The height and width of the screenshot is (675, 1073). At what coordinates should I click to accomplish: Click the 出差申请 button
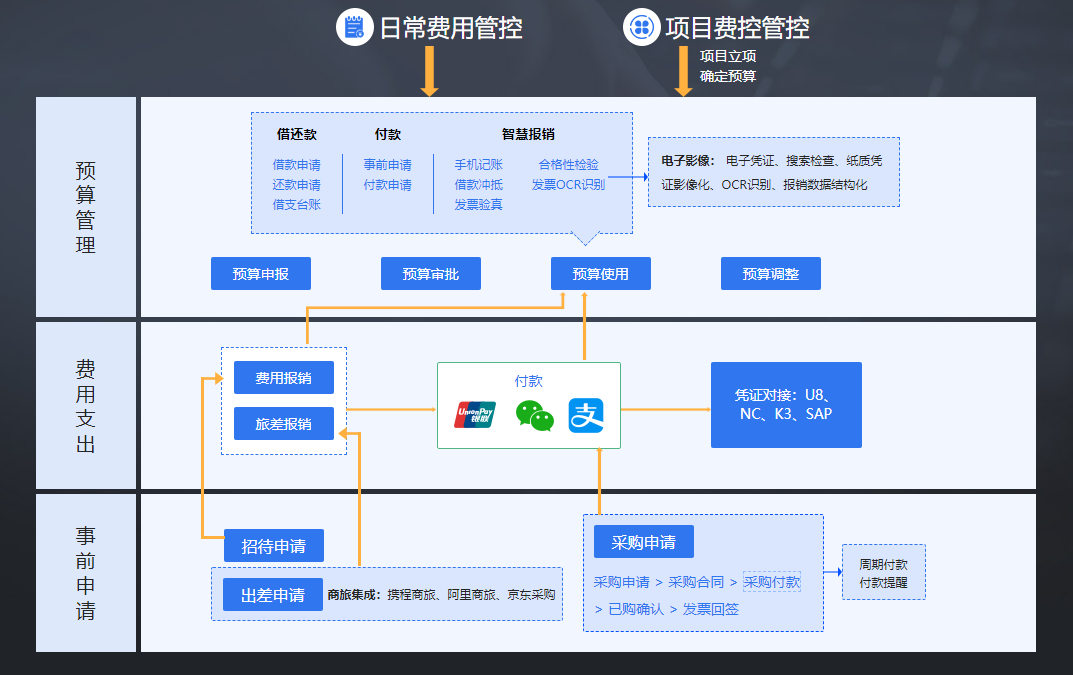tap(272, 595)
